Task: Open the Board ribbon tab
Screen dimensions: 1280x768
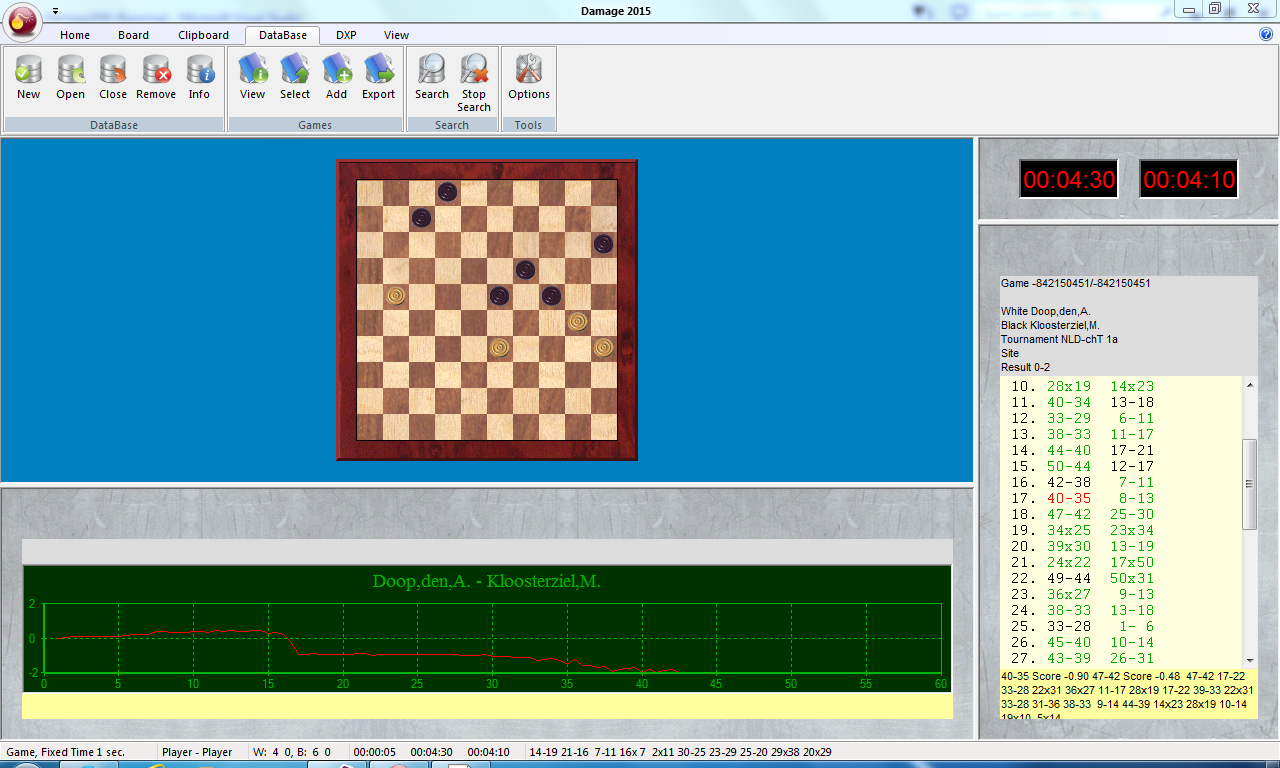Action: [133, 35]
